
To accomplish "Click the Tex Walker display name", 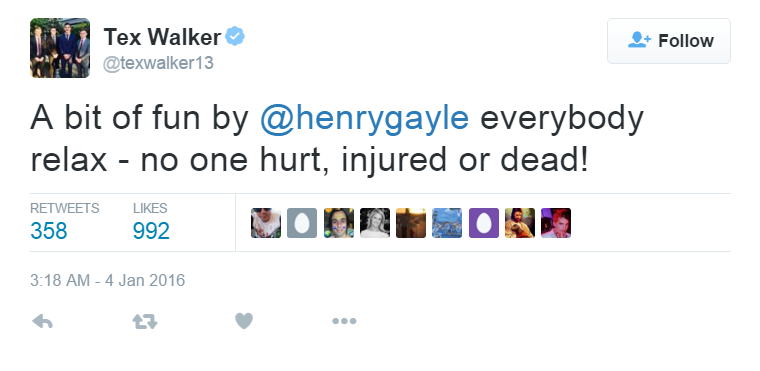I will [162, 37].
